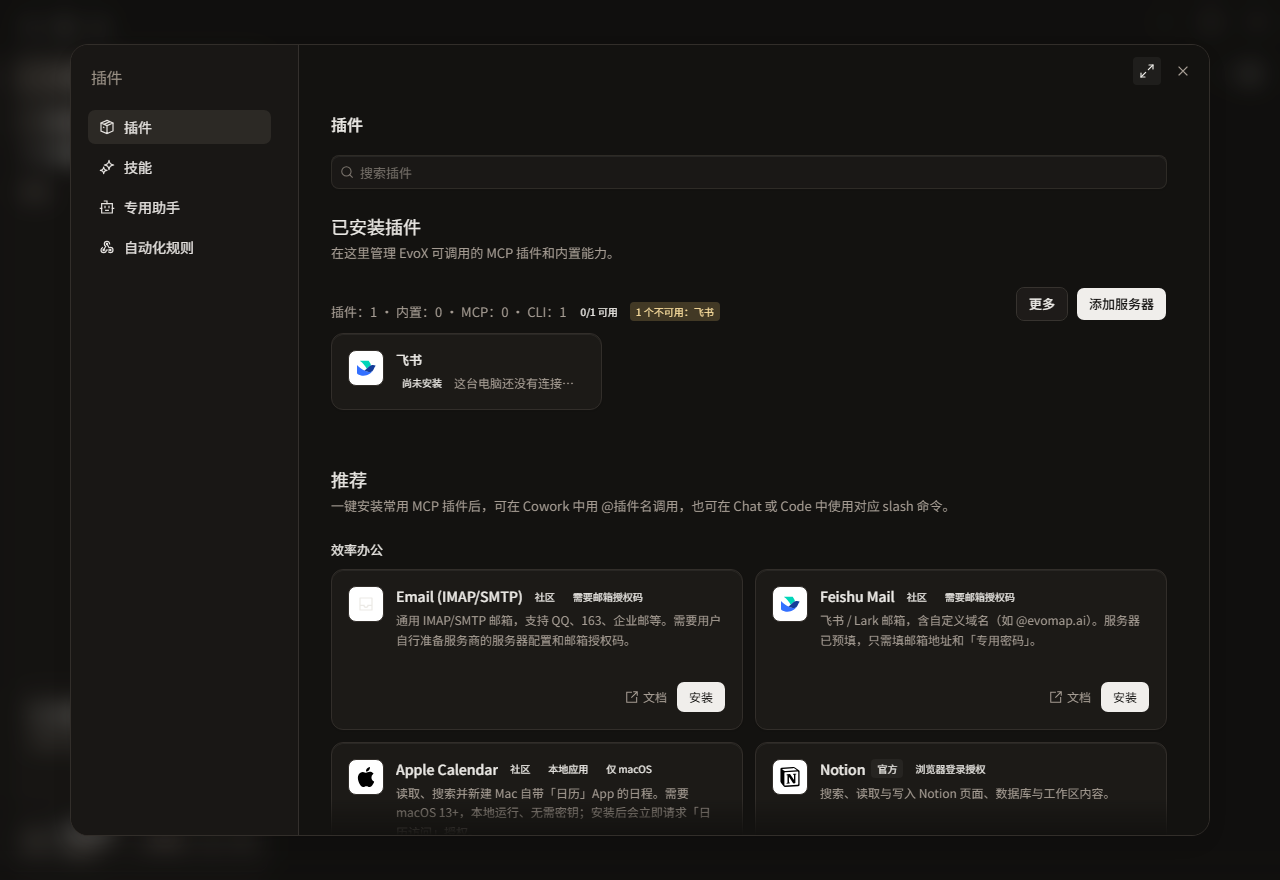Close the 插件 dialog

tap(1183, 71)
